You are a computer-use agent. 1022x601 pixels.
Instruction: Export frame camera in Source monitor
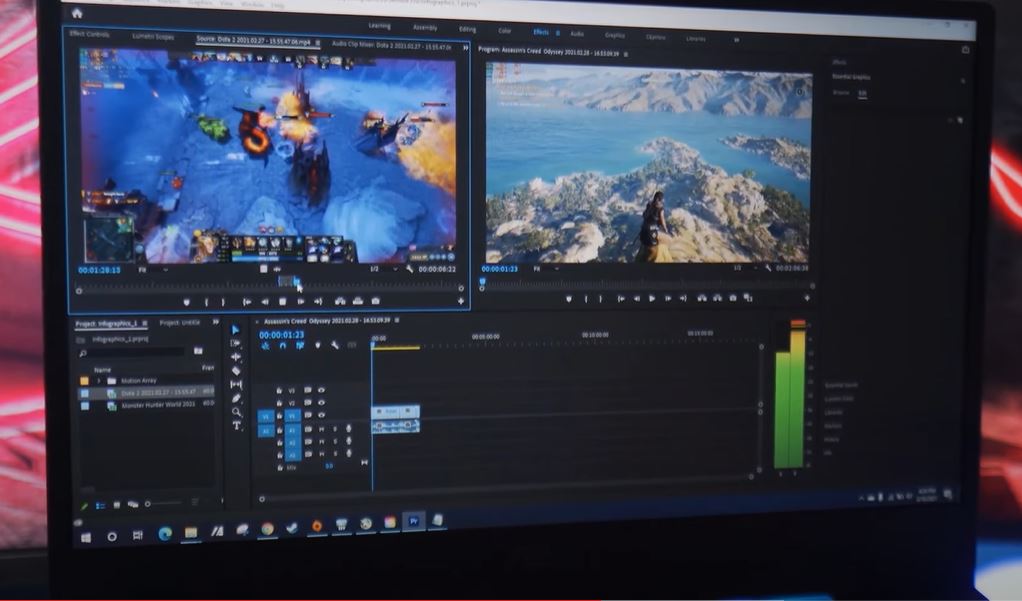click(x=375, y=301)
